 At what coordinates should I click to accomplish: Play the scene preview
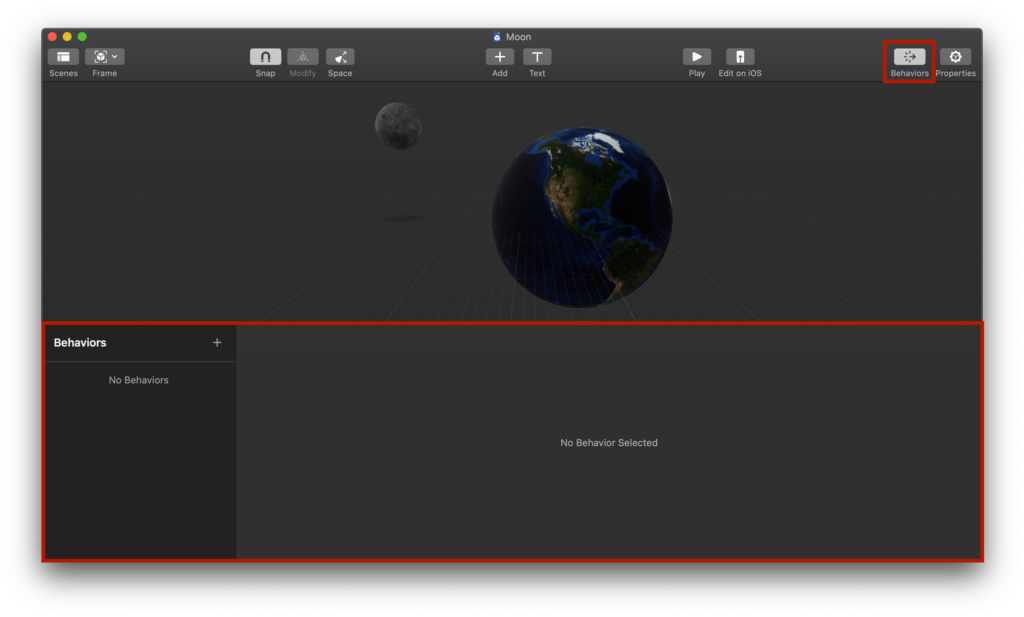(x=697, y=57)
